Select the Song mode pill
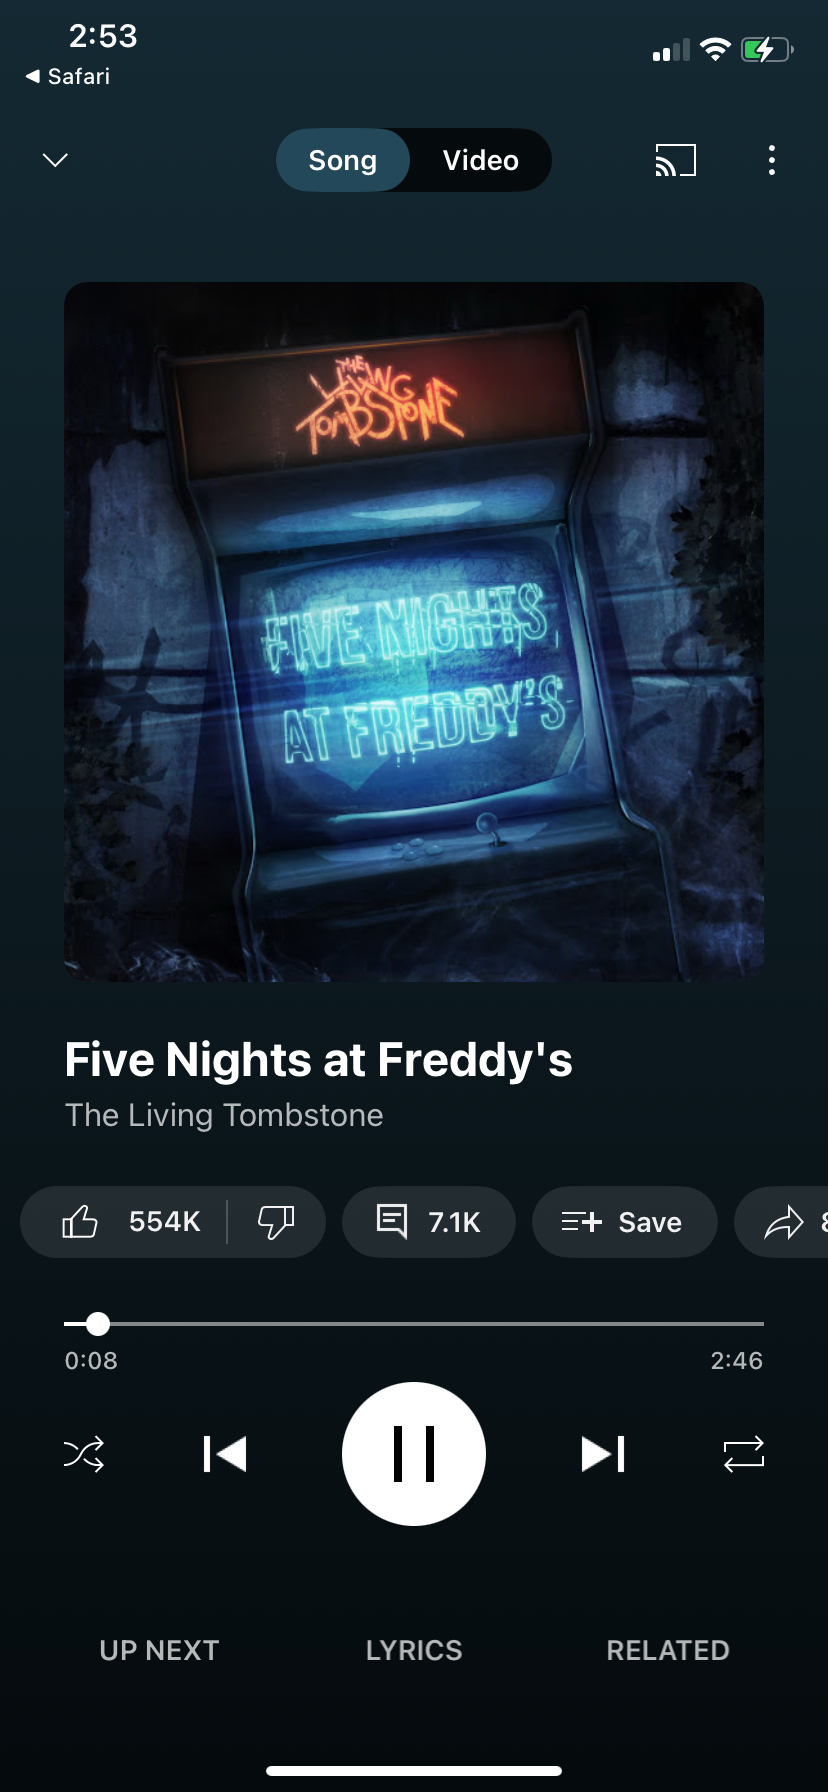828x1792 pixels. click(x=343, y=160)
